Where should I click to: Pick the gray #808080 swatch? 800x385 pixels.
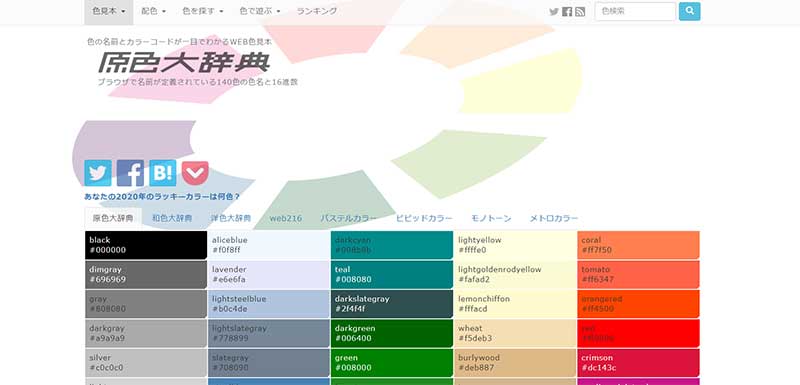[x=146, y=304]
